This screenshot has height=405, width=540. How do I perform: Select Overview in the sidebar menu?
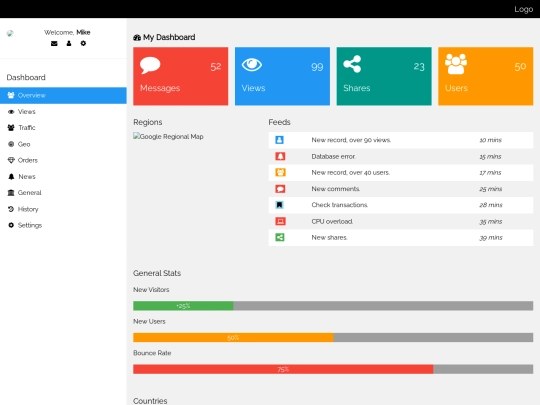tap(63, 95)
